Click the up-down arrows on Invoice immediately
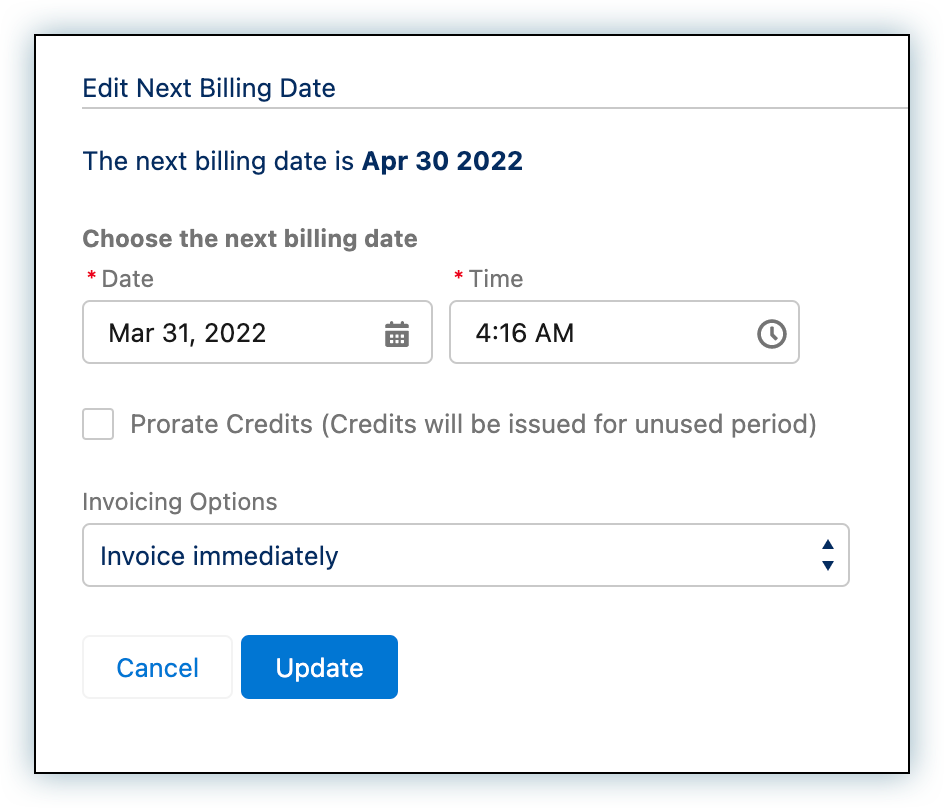The width and height of the screenshot is (944, 808). pyautogui.click(x=827, y=555)
